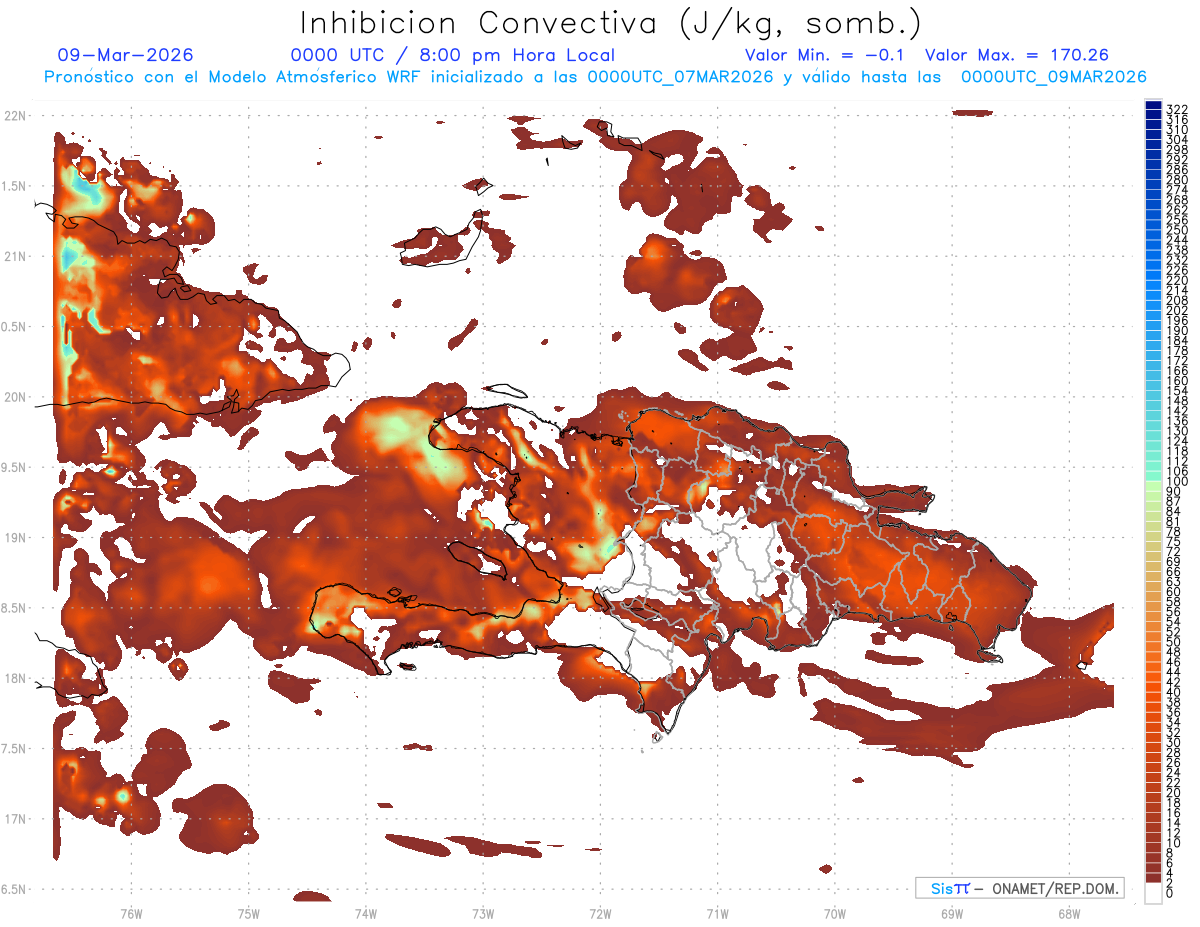
Task: Click the '322' color scale label
Action: [1177, 109]
